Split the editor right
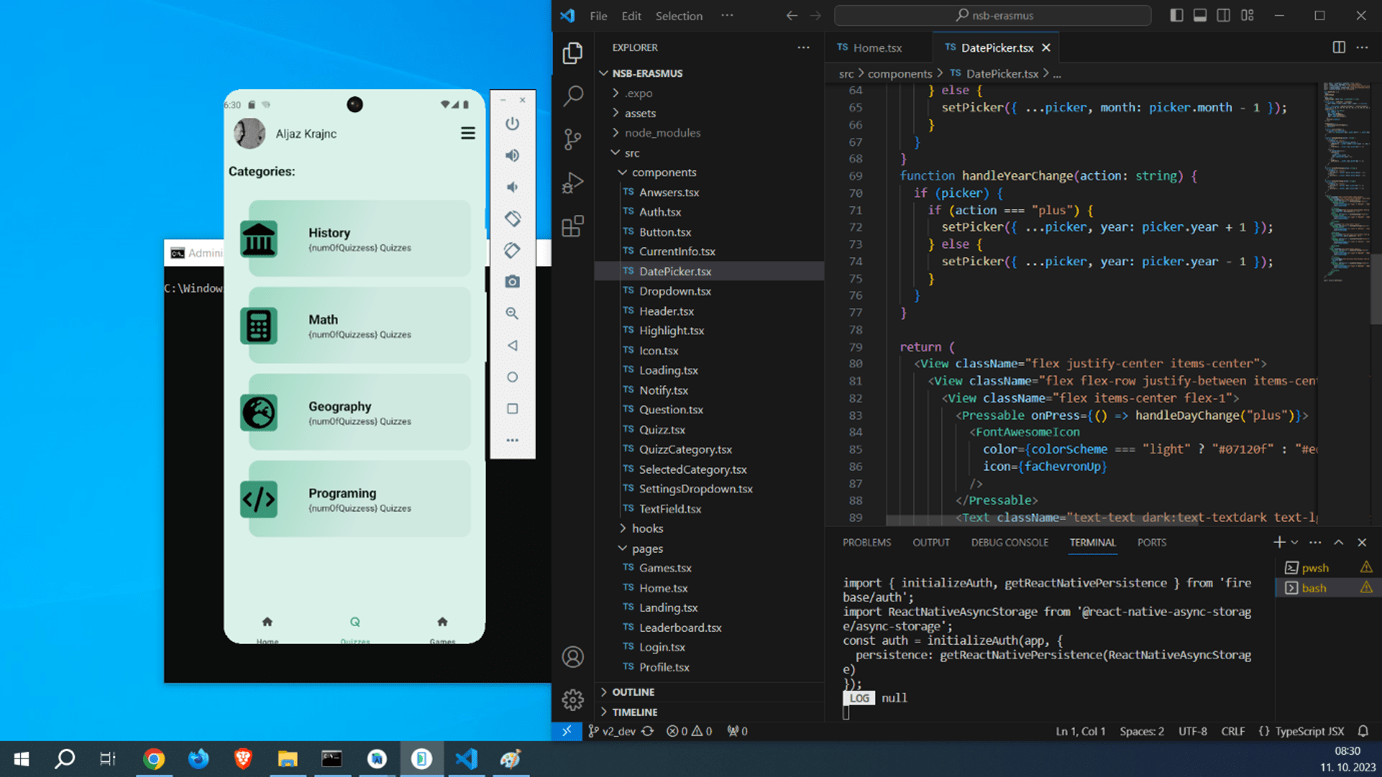 tap(1339, 47)
